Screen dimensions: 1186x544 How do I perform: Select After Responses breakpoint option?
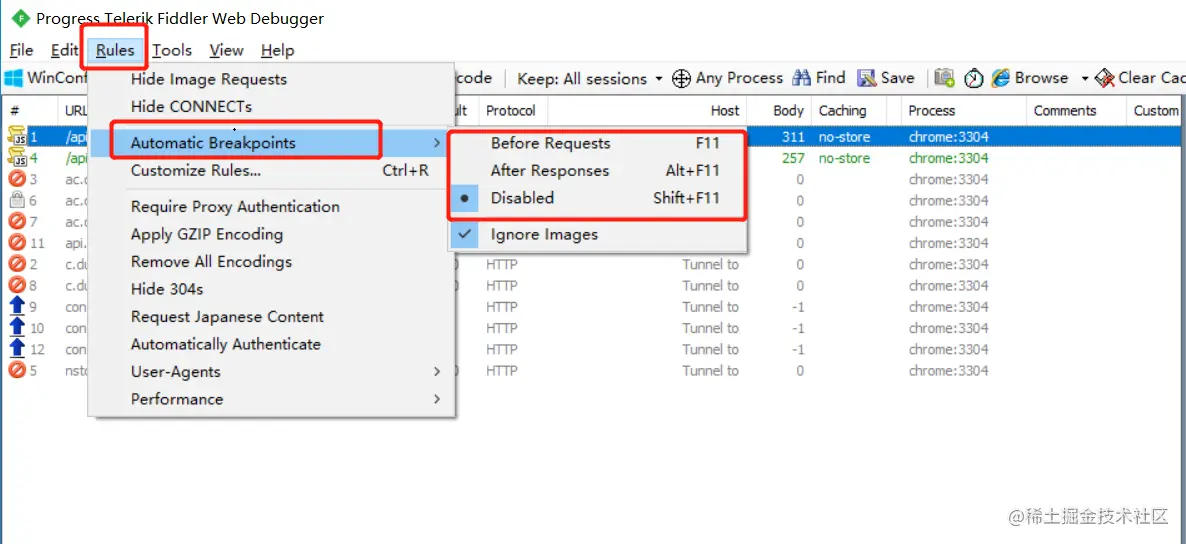click(x=597, y=170)
